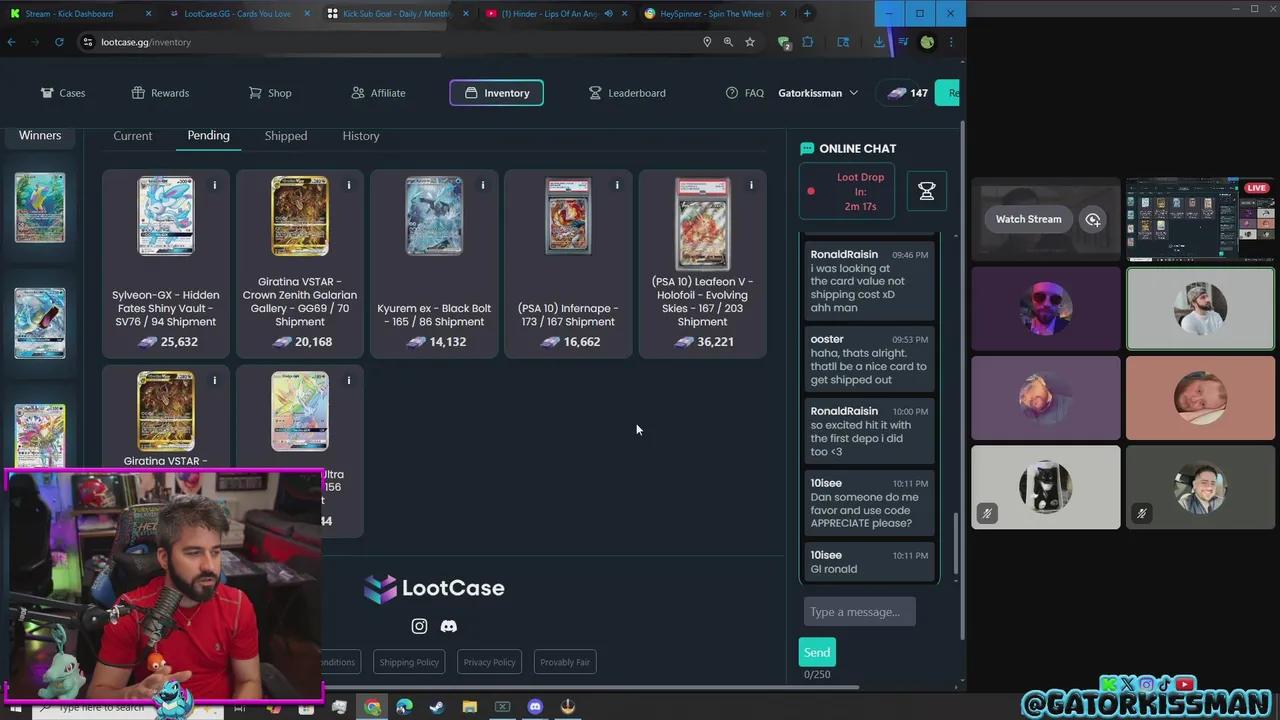Switch to the History tab
1280x720 pixels.
coord(361,136)
